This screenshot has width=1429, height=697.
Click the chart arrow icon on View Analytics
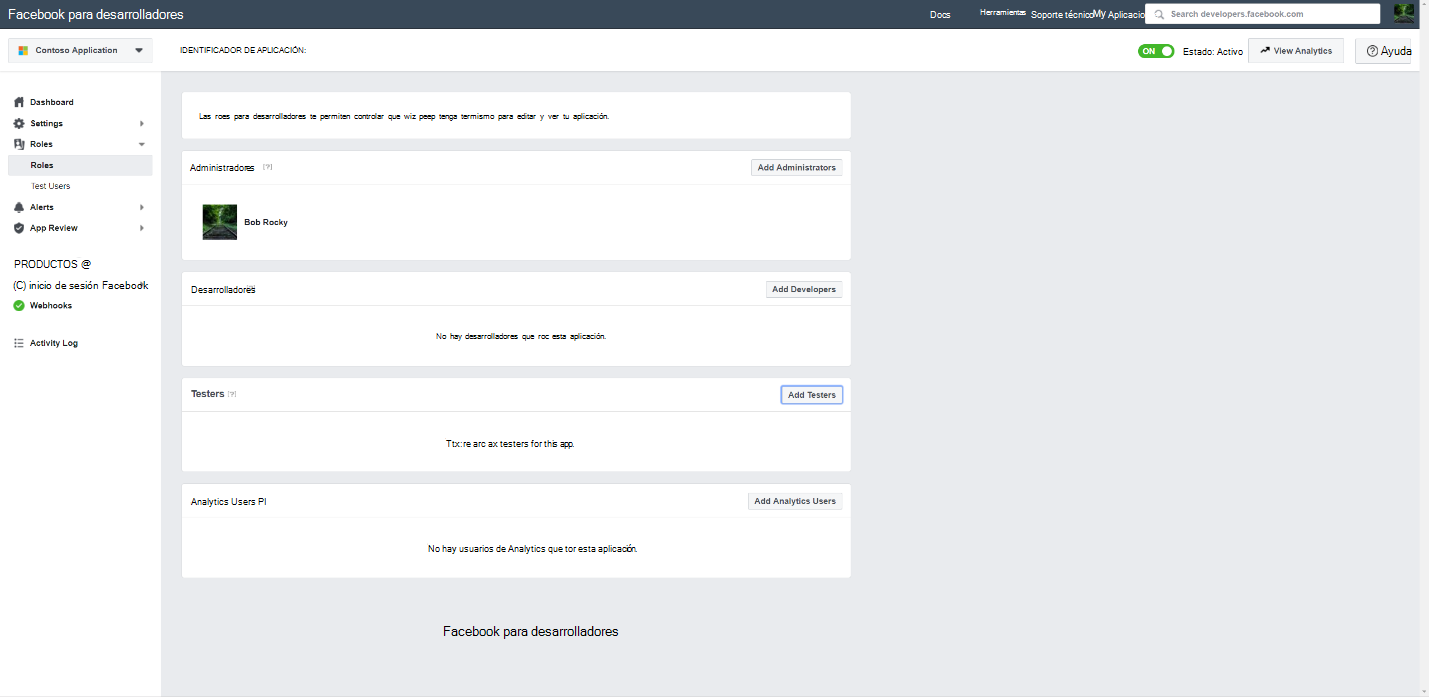1265,50
